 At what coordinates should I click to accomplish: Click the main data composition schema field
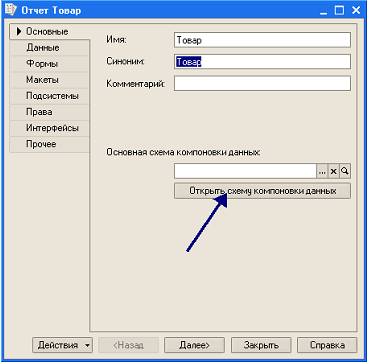pyautogui.click(x=245, y=171)
